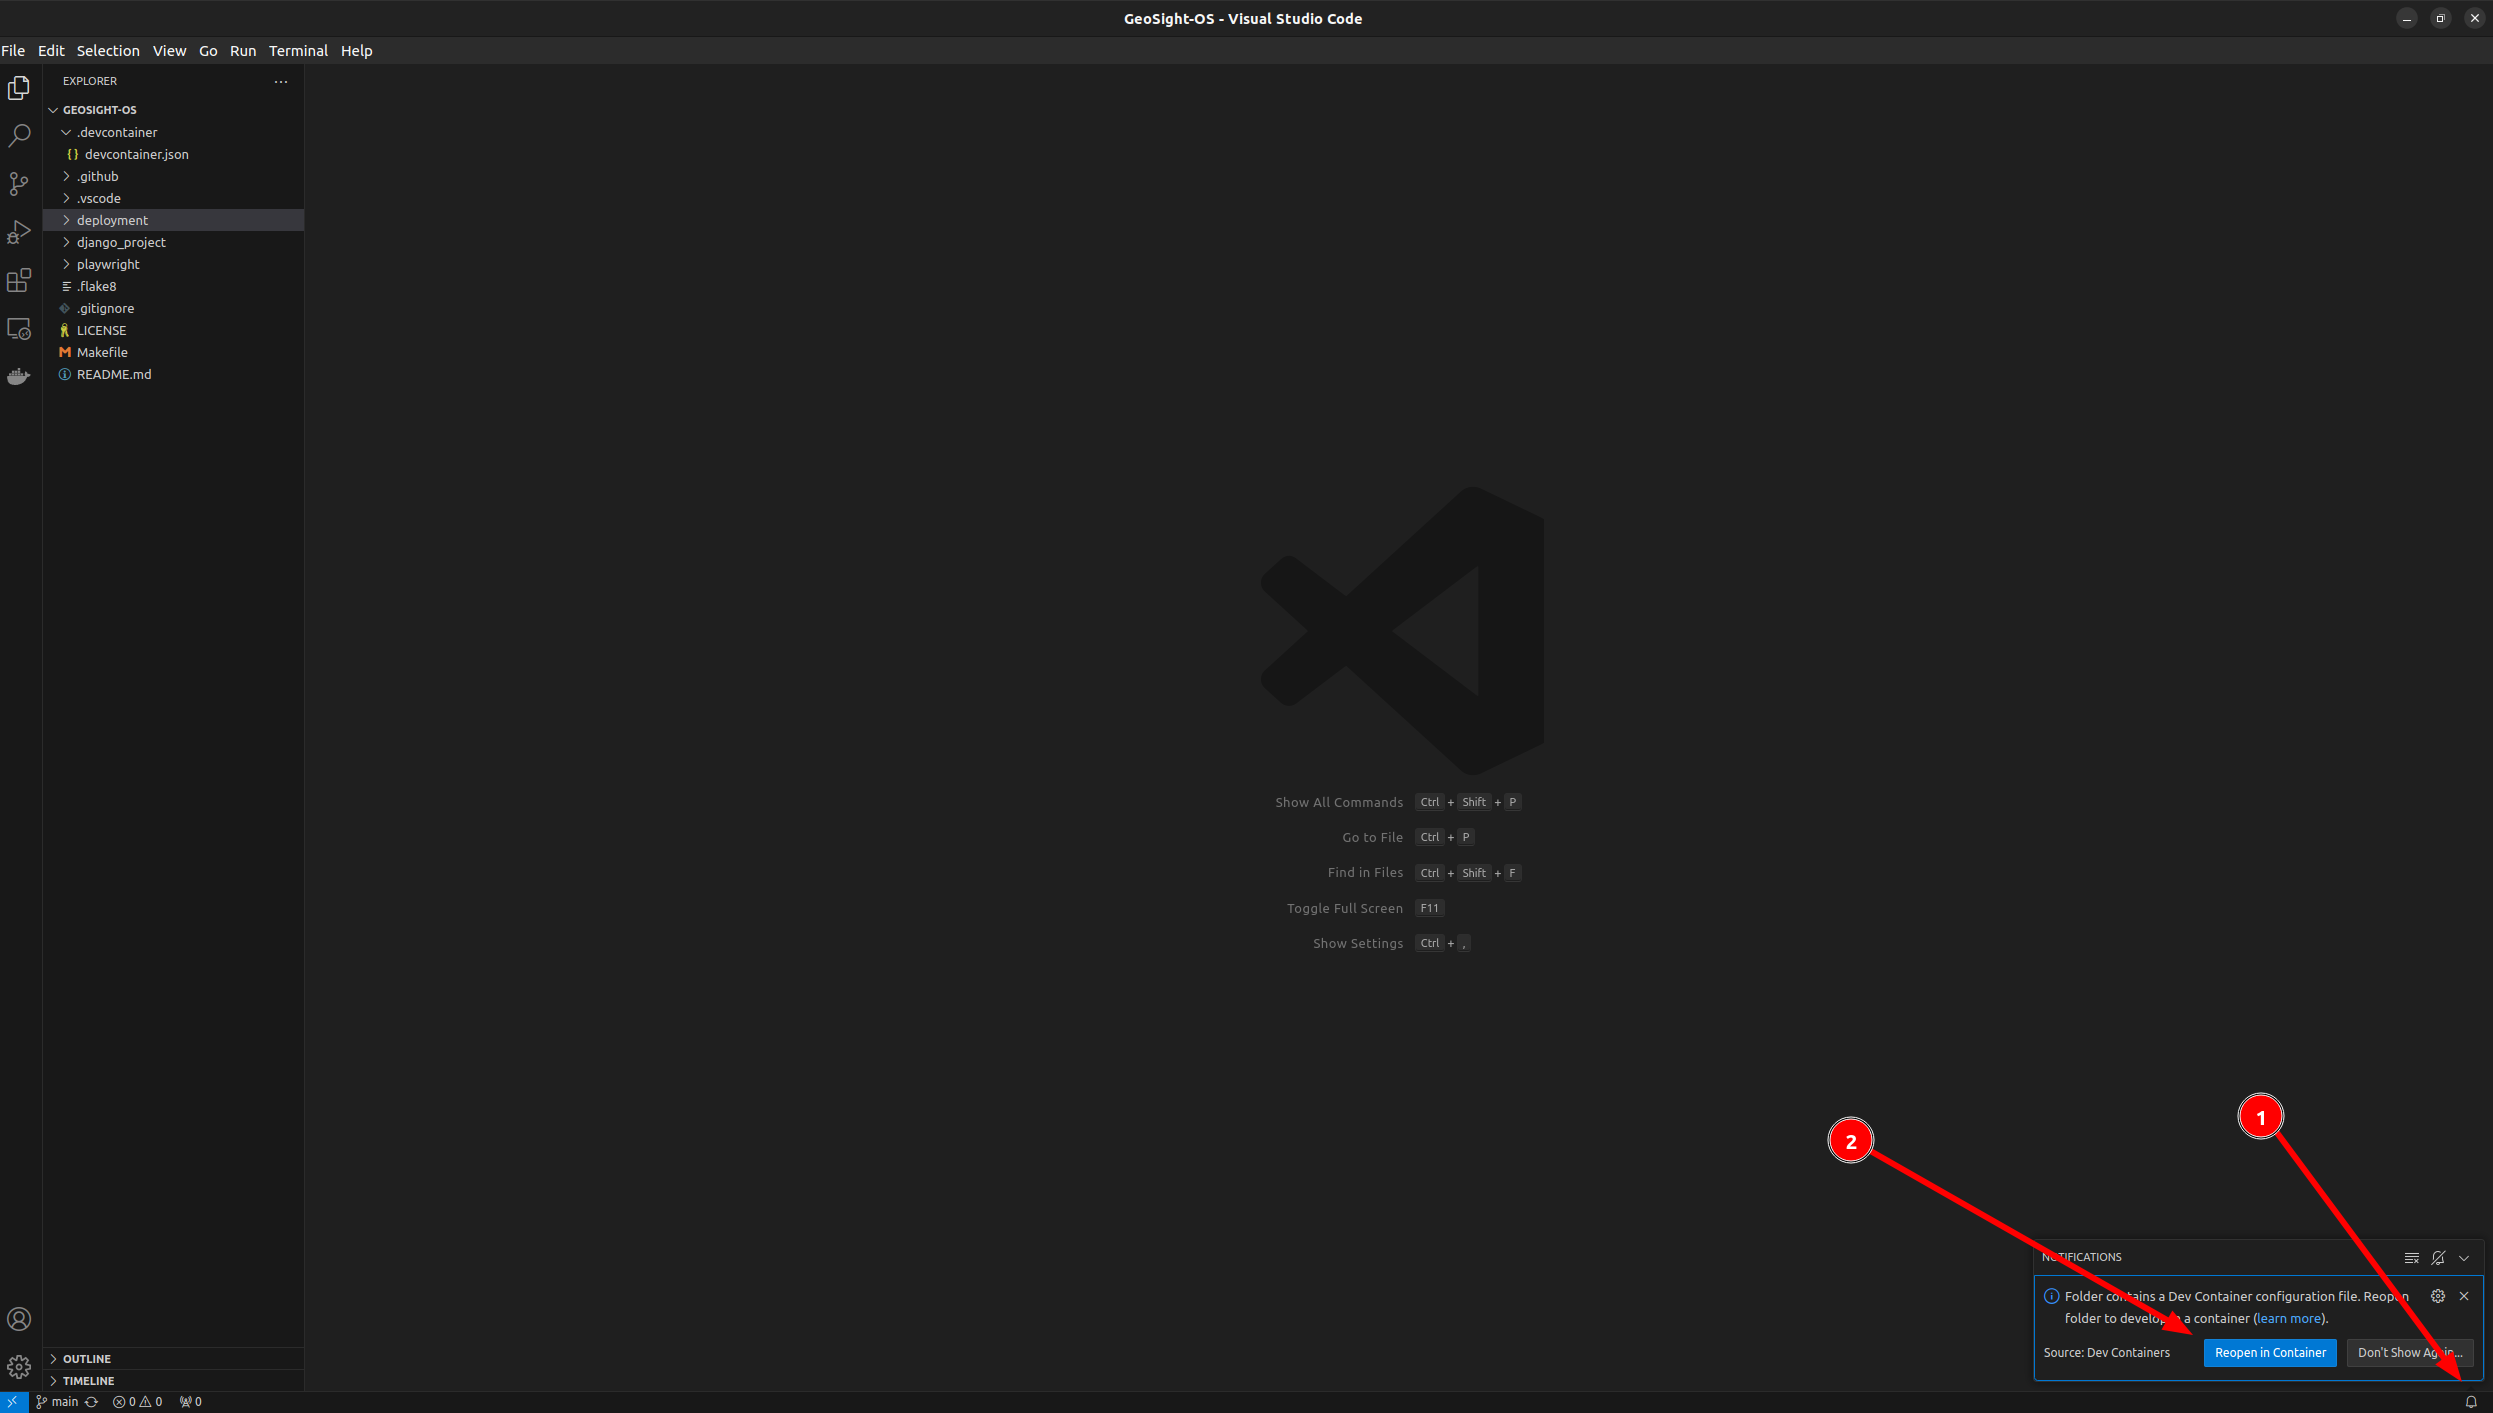Open the learn more link
2493x1413 pixels.
2289,1319
